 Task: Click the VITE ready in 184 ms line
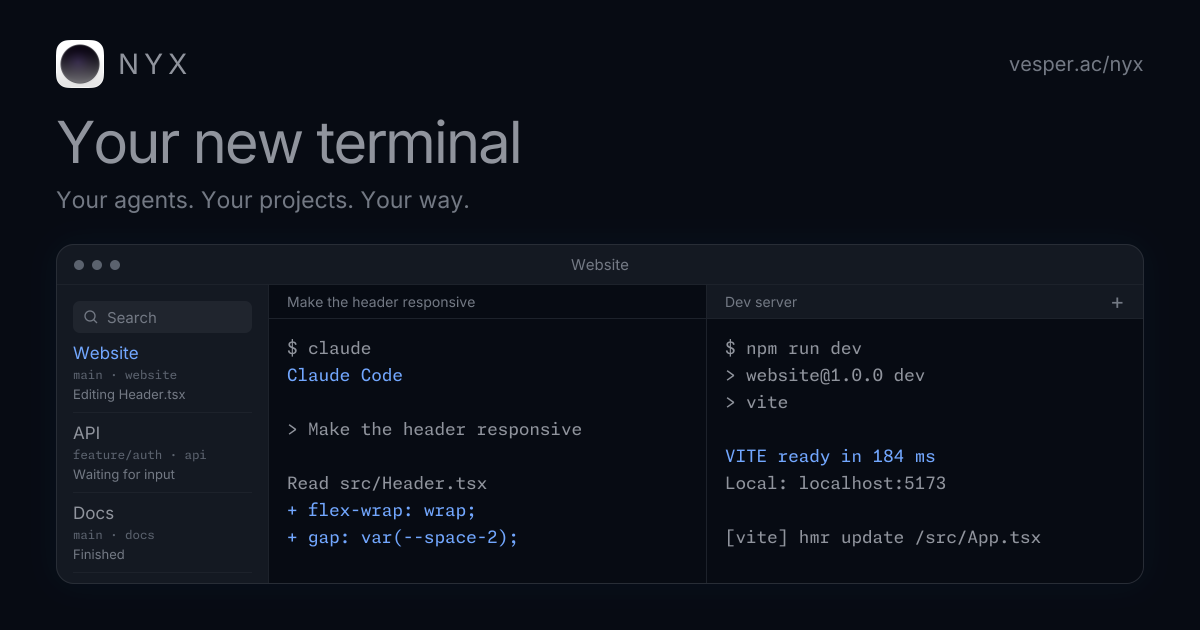(x=830, y=457)
